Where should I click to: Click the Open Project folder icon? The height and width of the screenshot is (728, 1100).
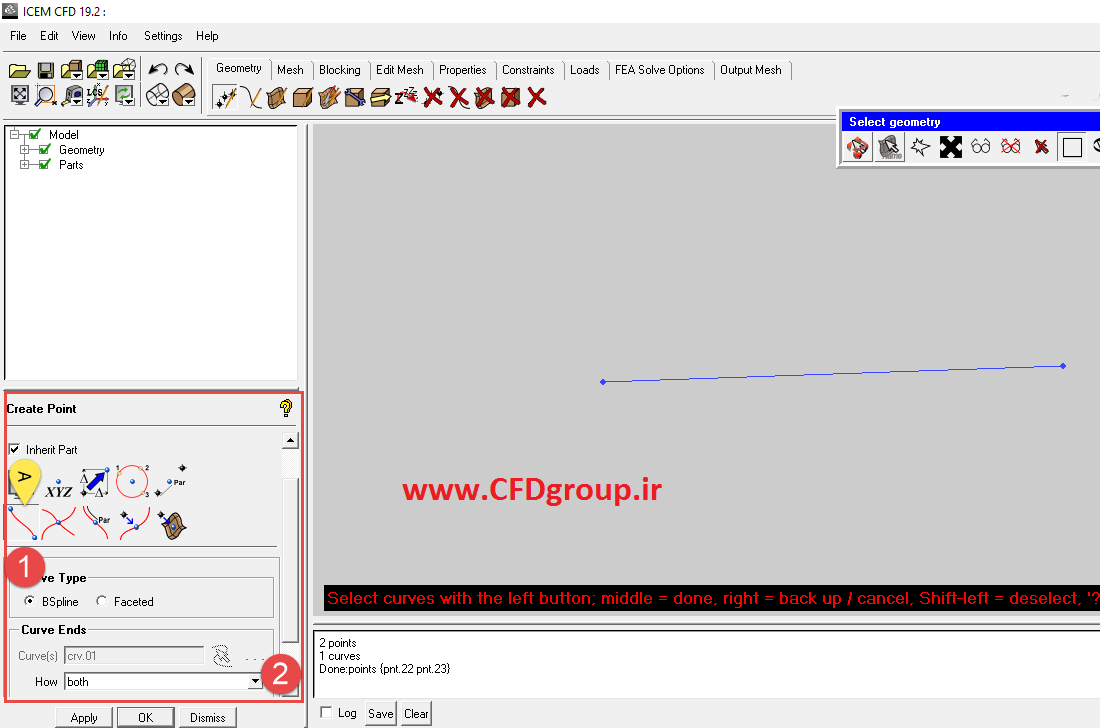pyautogui.click(x=19, y=71)
